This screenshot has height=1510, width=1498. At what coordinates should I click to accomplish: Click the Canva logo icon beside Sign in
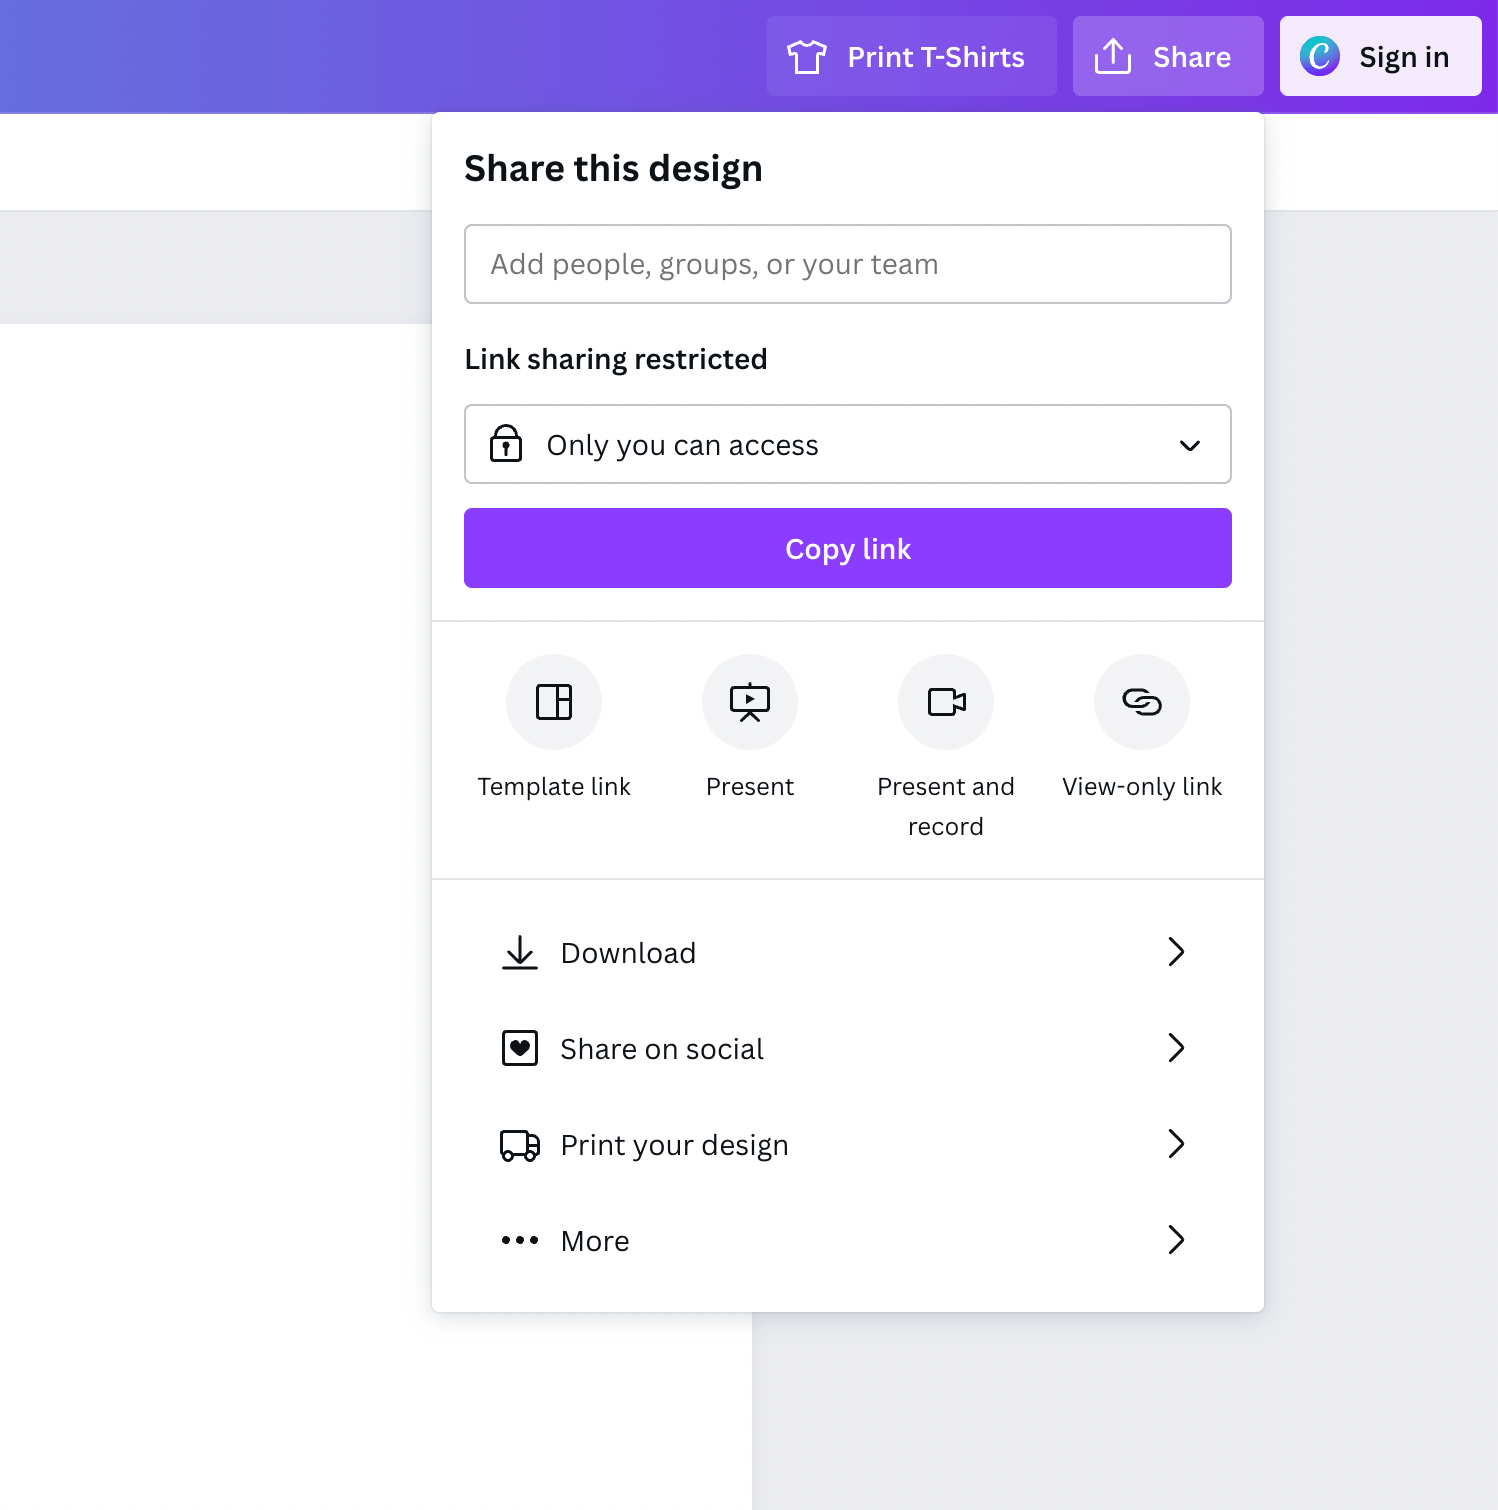pos(1320,56)
